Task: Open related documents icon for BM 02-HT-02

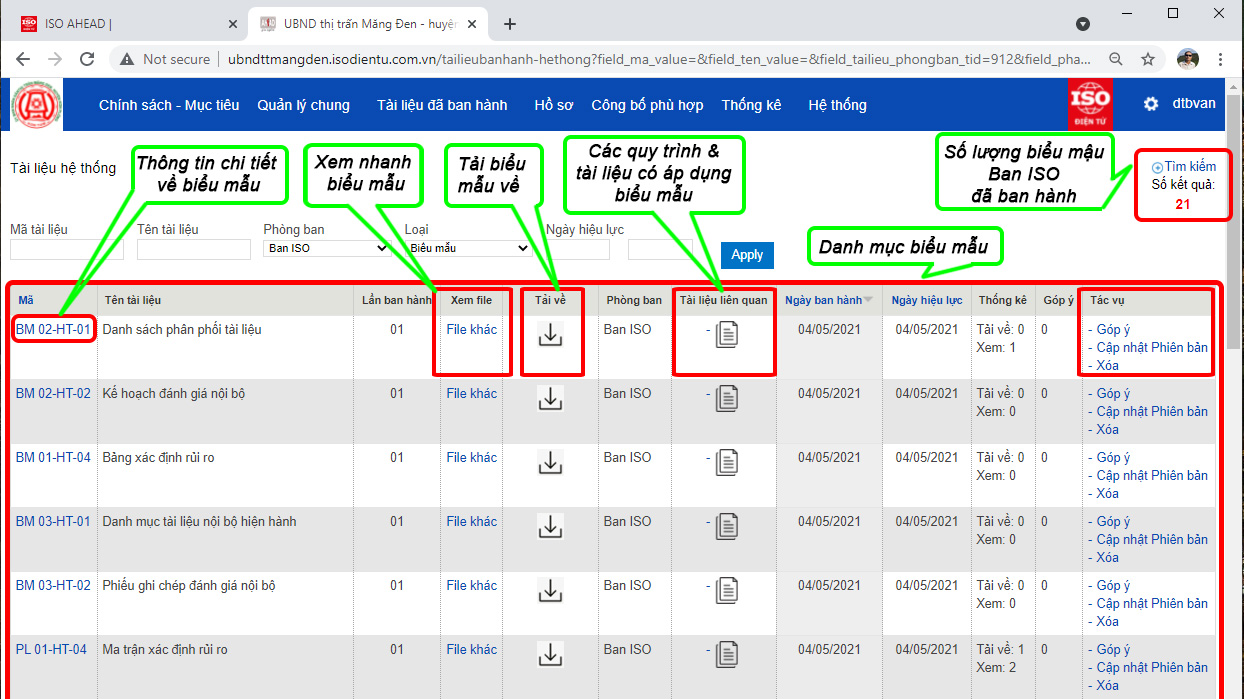Action: [x=727, y=399]
